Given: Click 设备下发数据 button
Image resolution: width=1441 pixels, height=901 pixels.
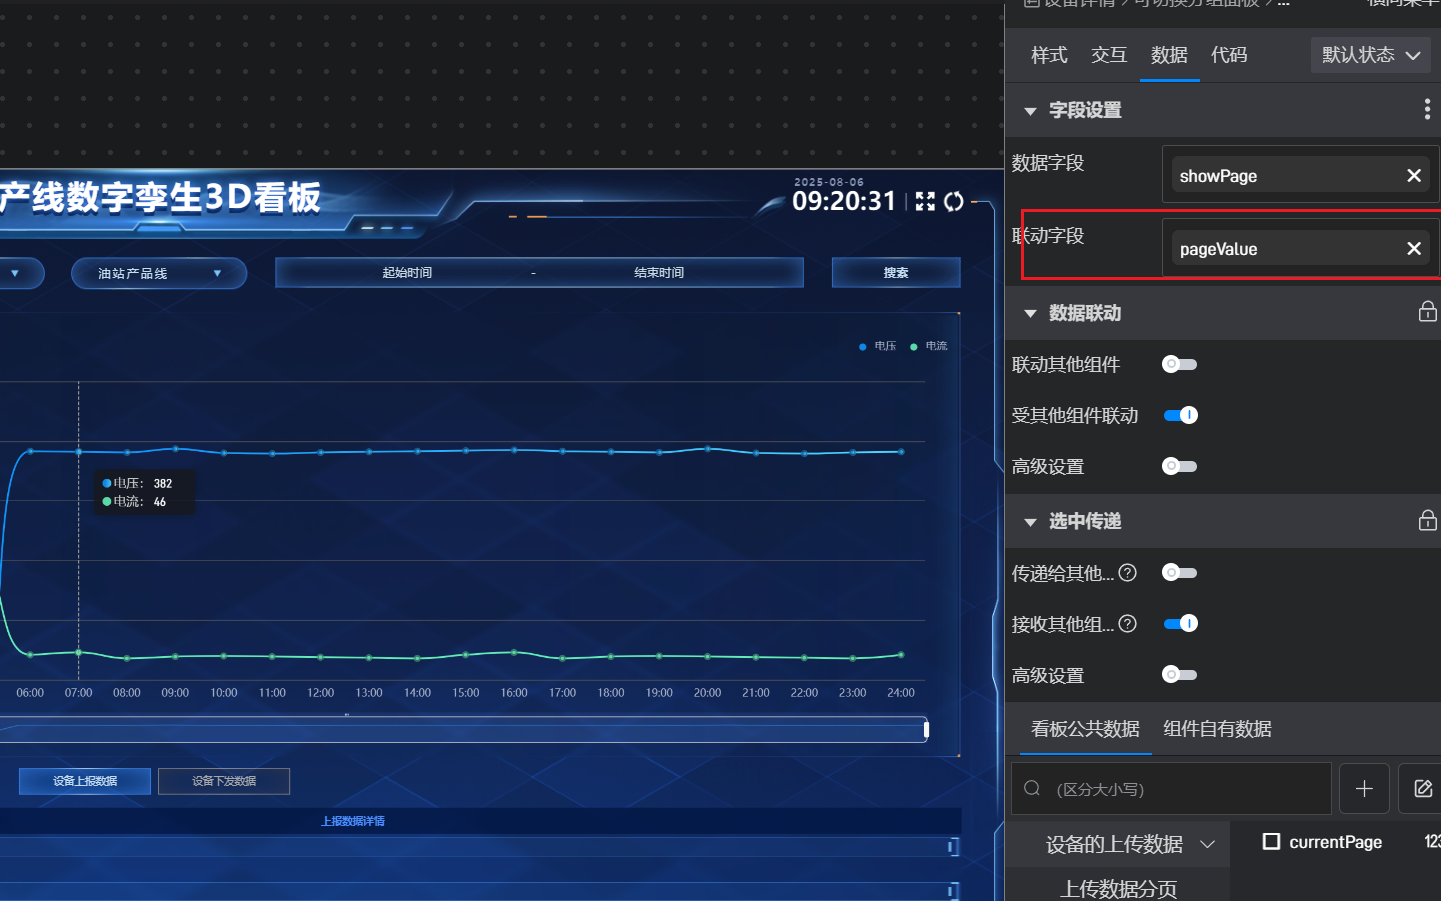Looking at the screenshot, I should (x=224, y=781).
